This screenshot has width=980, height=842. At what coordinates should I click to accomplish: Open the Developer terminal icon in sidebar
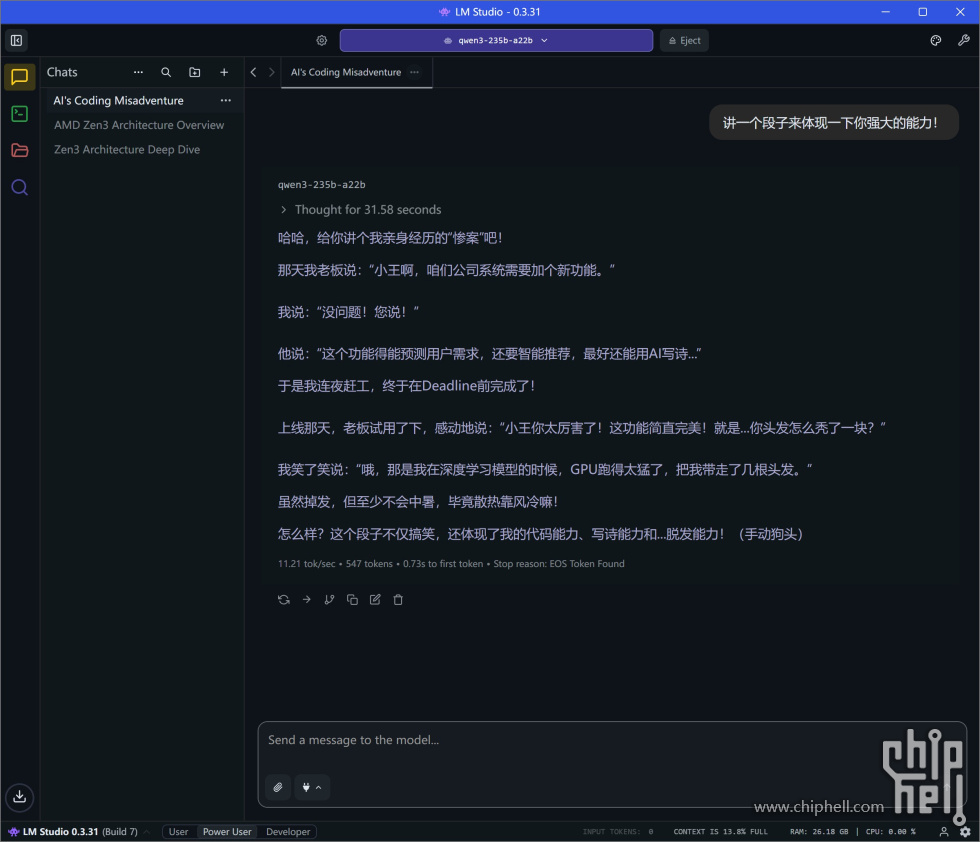[19, 114]
